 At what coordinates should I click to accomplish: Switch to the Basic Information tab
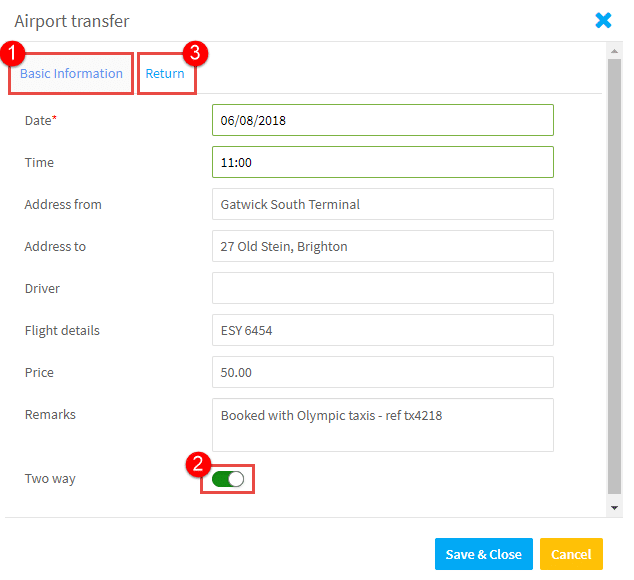[71, 74]
